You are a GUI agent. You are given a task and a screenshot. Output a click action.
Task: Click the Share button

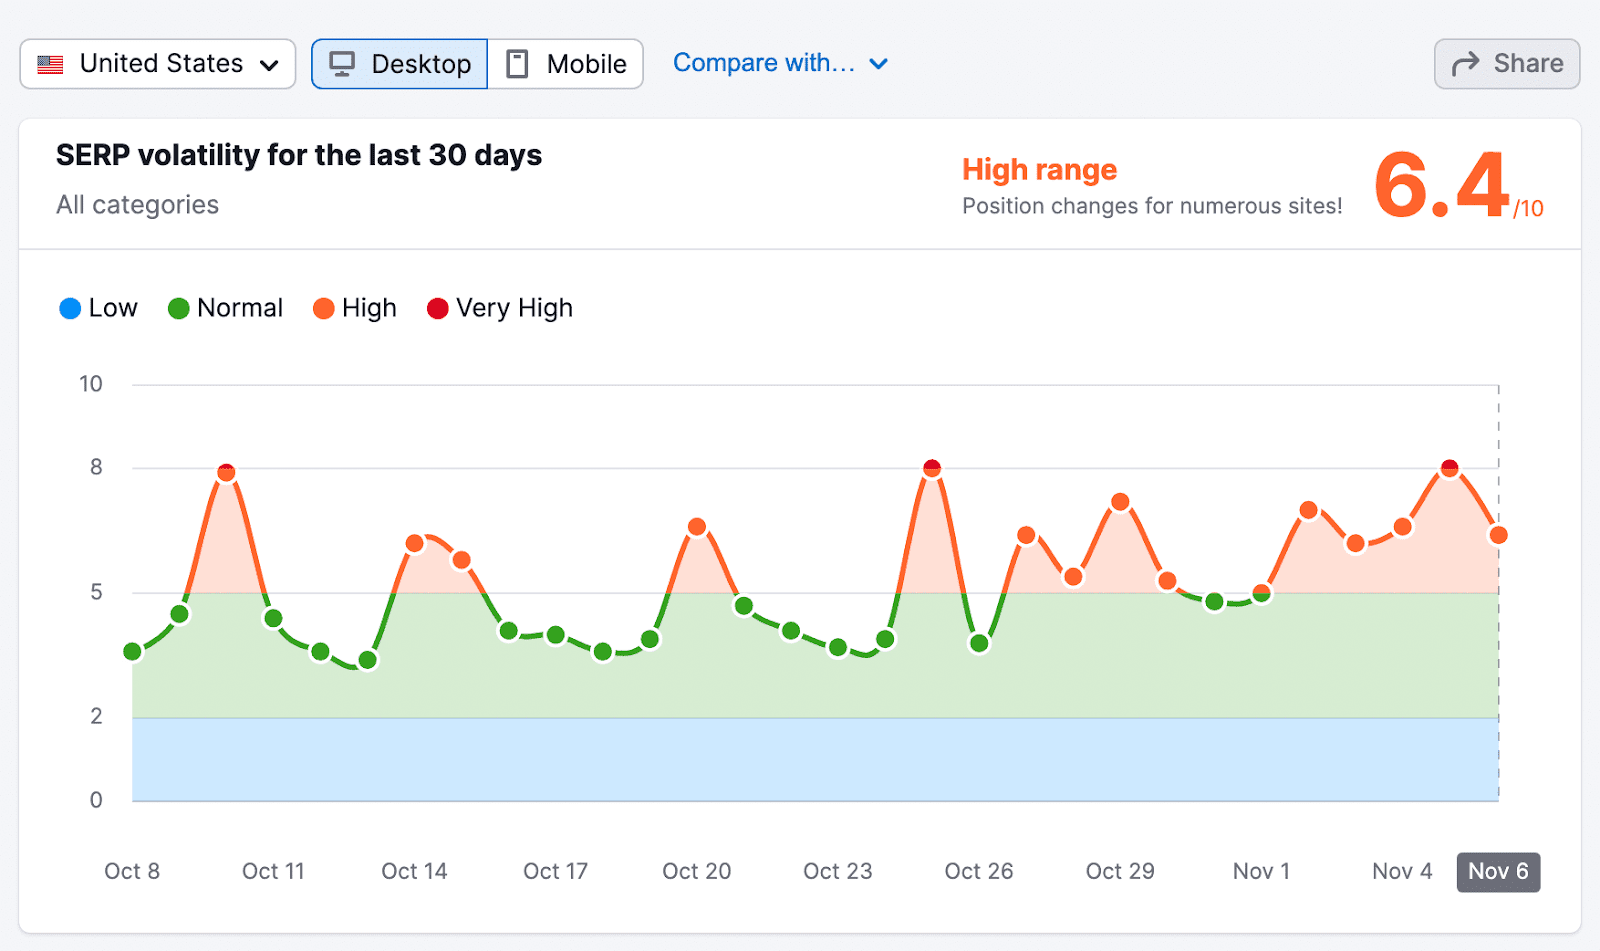[1506, 63]
